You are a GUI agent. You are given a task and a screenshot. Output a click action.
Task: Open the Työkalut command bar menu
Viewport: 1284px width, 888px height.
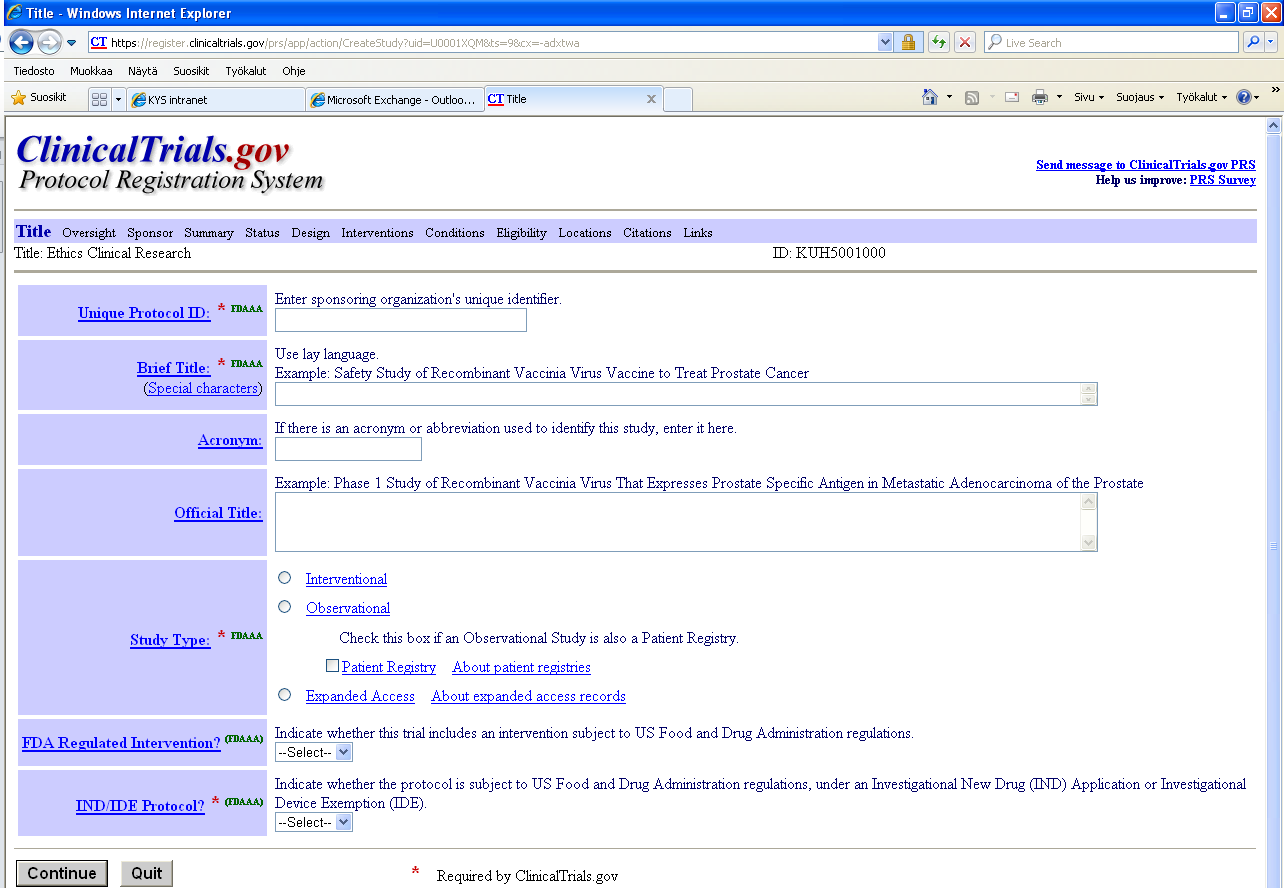pos(1201,97)
